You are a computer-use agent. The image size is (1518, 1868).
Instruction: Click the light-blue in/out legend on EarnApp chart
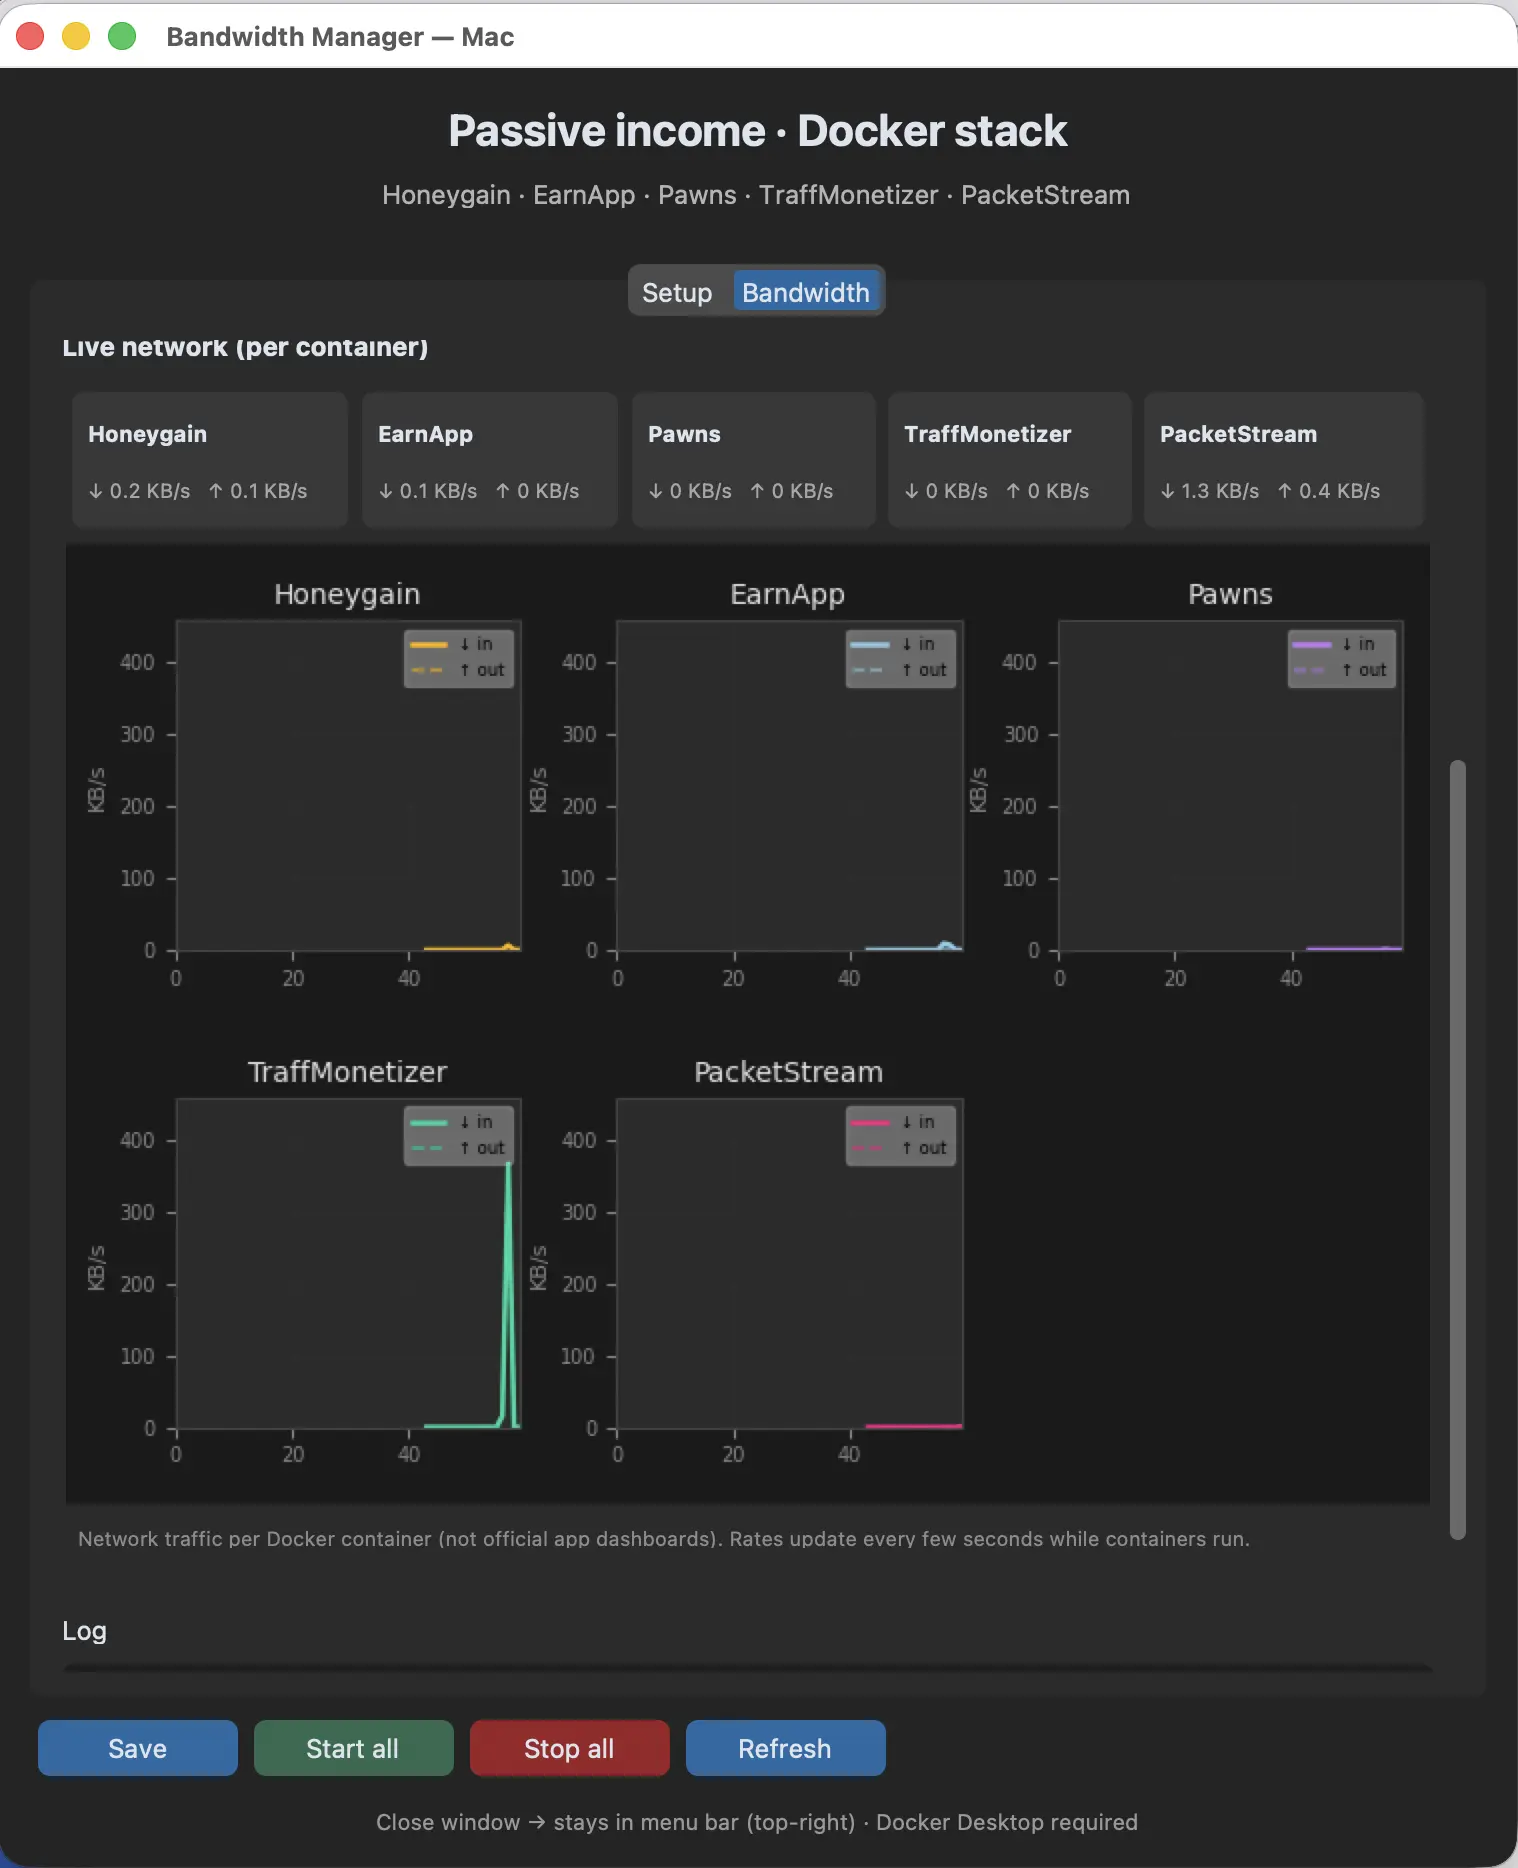click(x=901, y=658)
